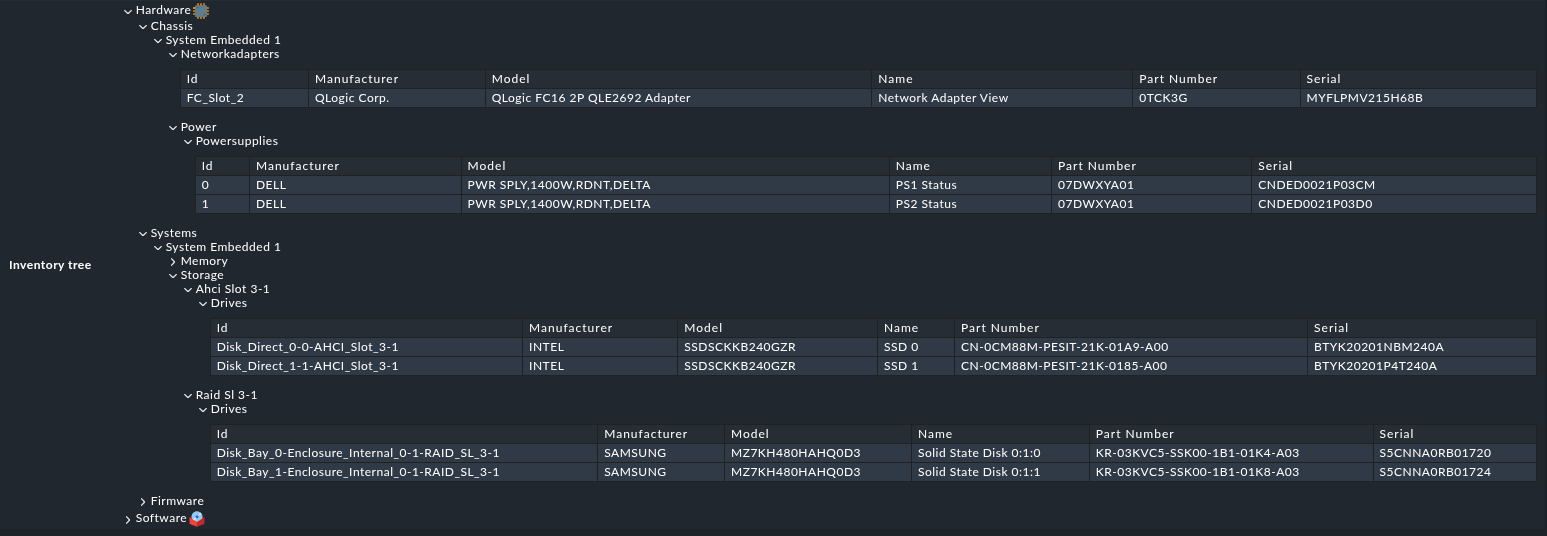Image resolution: width=1547 pixels, height=536 pixels.
Task: Click the Inventory tree label
Action: pyautogui.click(x=50, y=265)
